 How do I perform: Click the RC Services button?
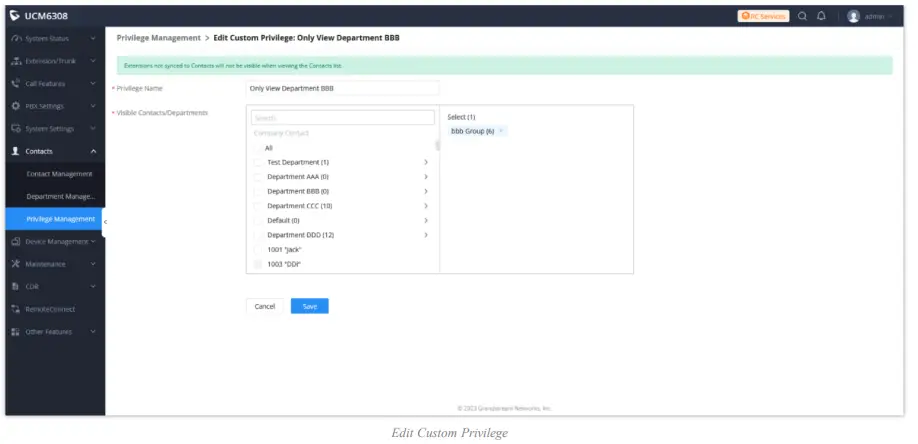point(763,16)
